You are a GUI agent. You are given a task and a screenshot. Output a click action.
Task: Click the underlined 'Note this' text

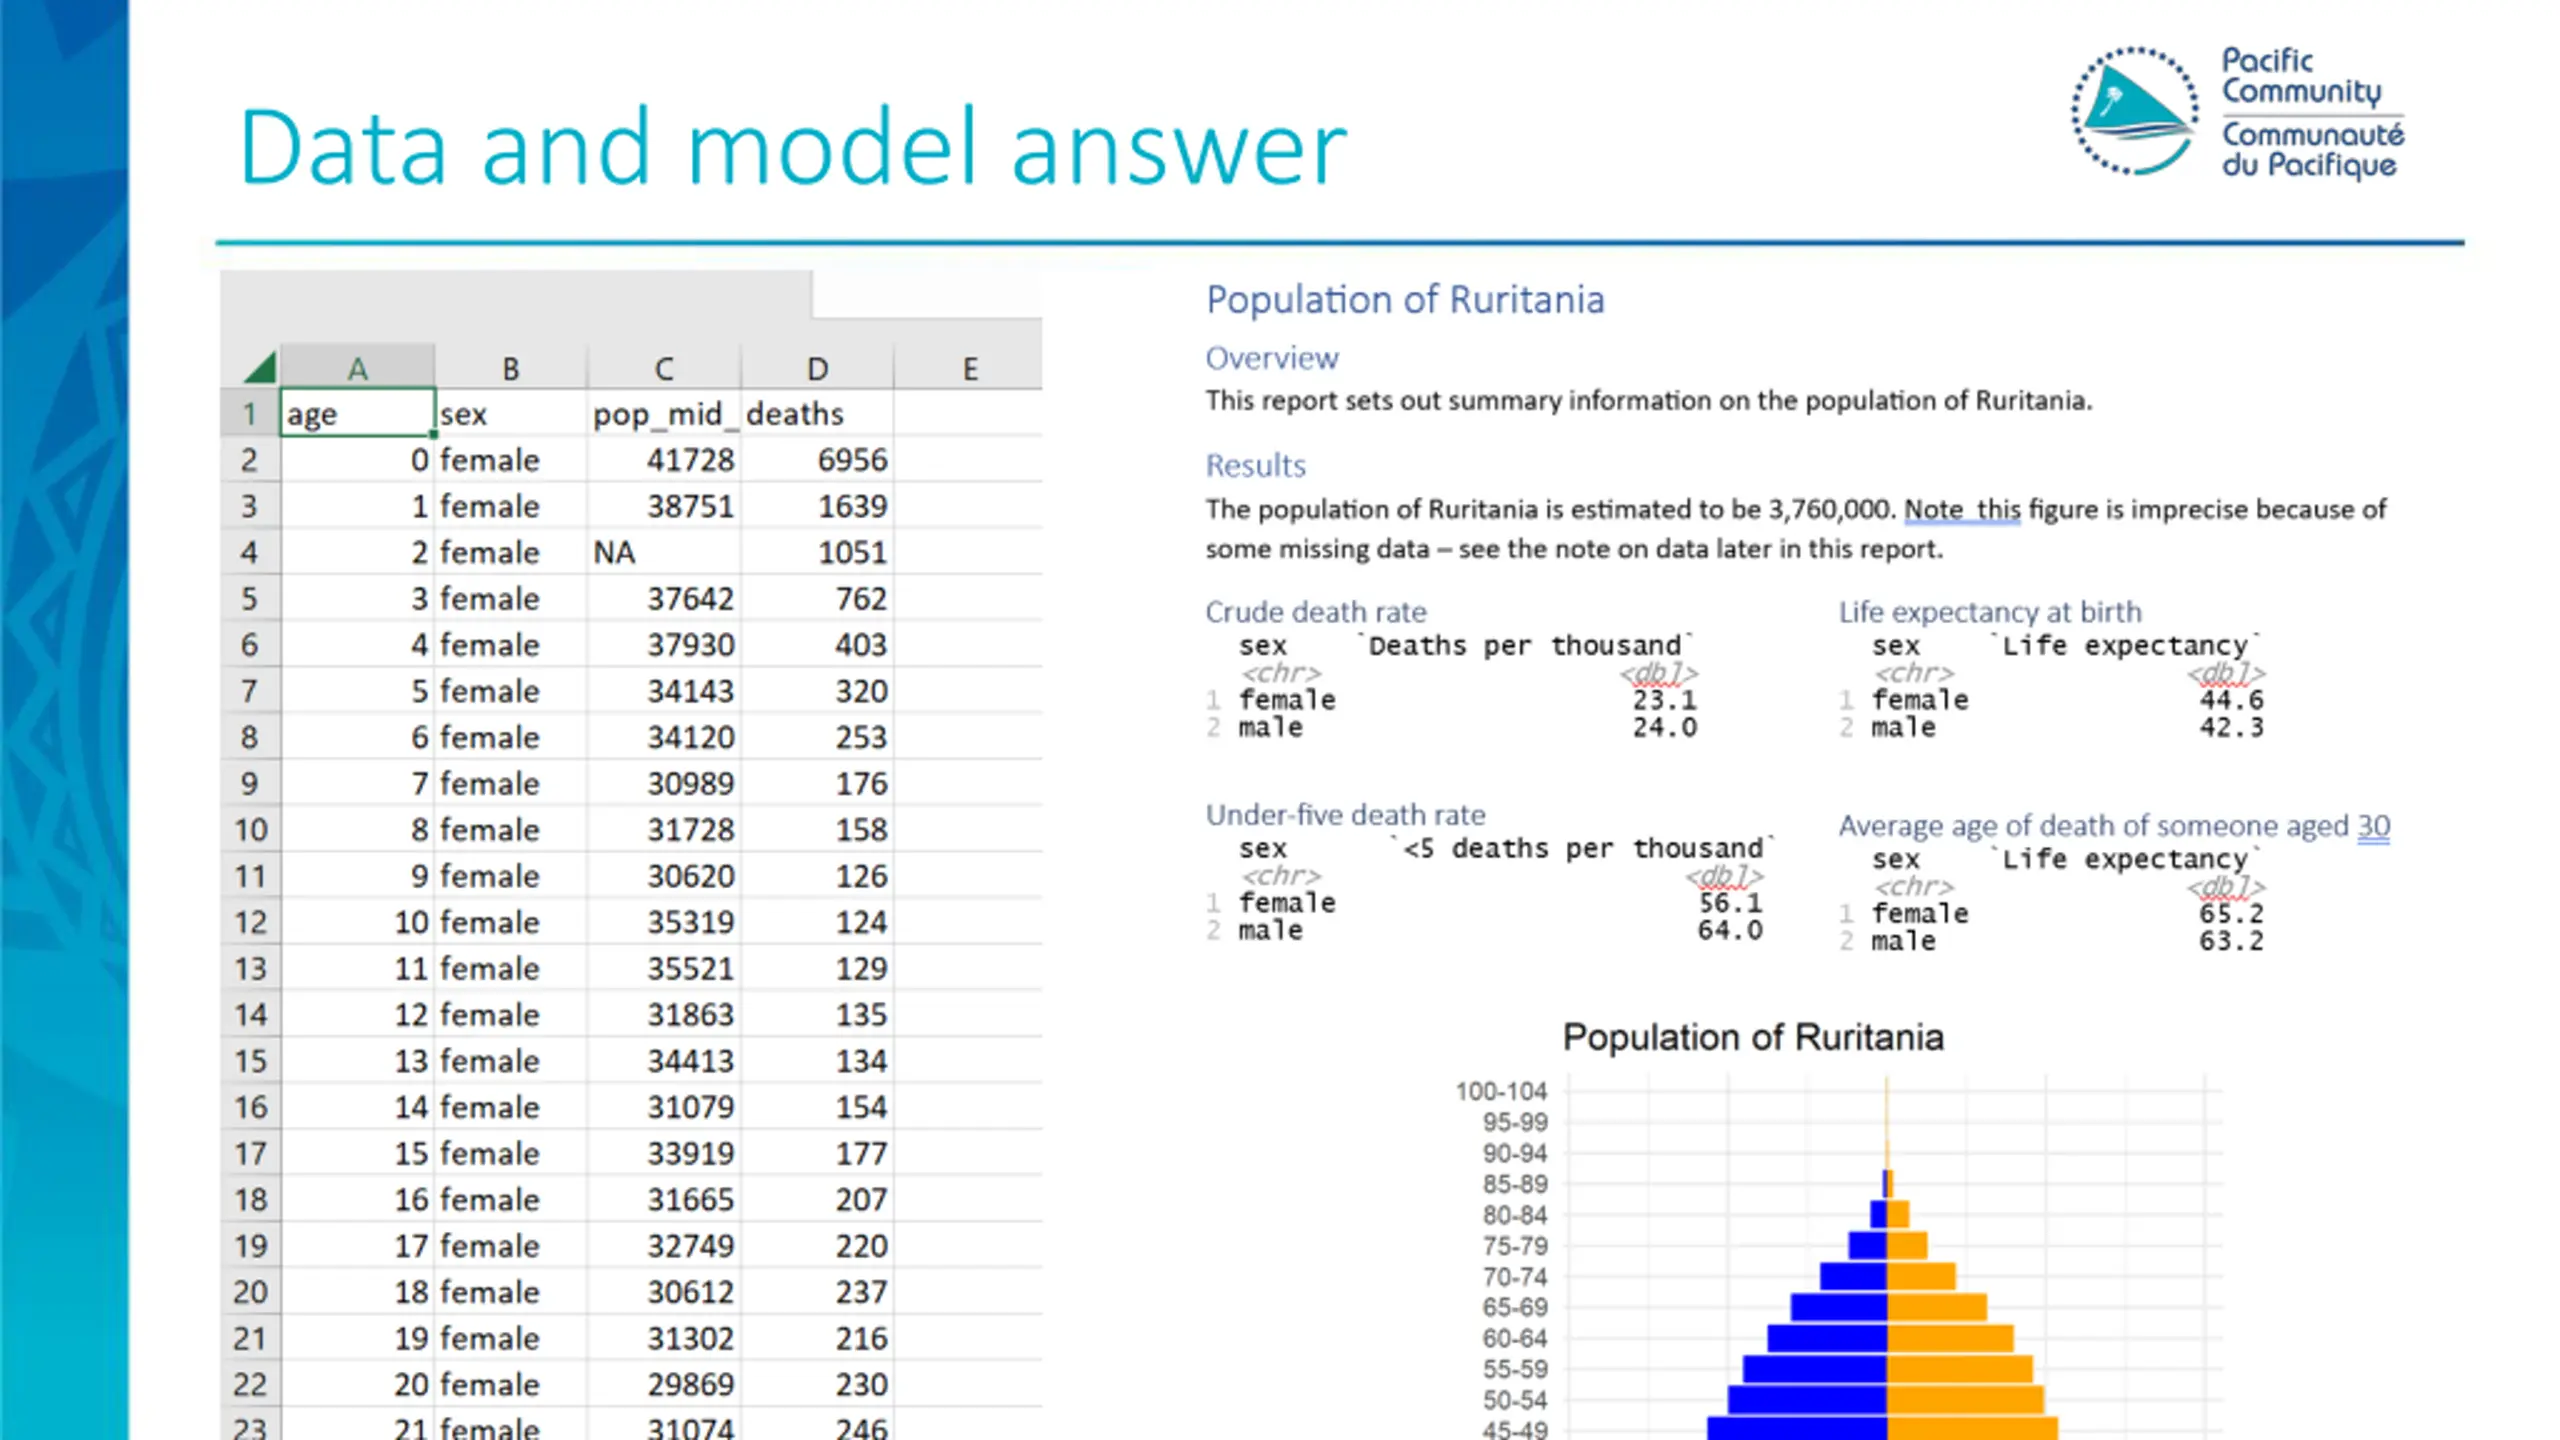click(1962, 509)
